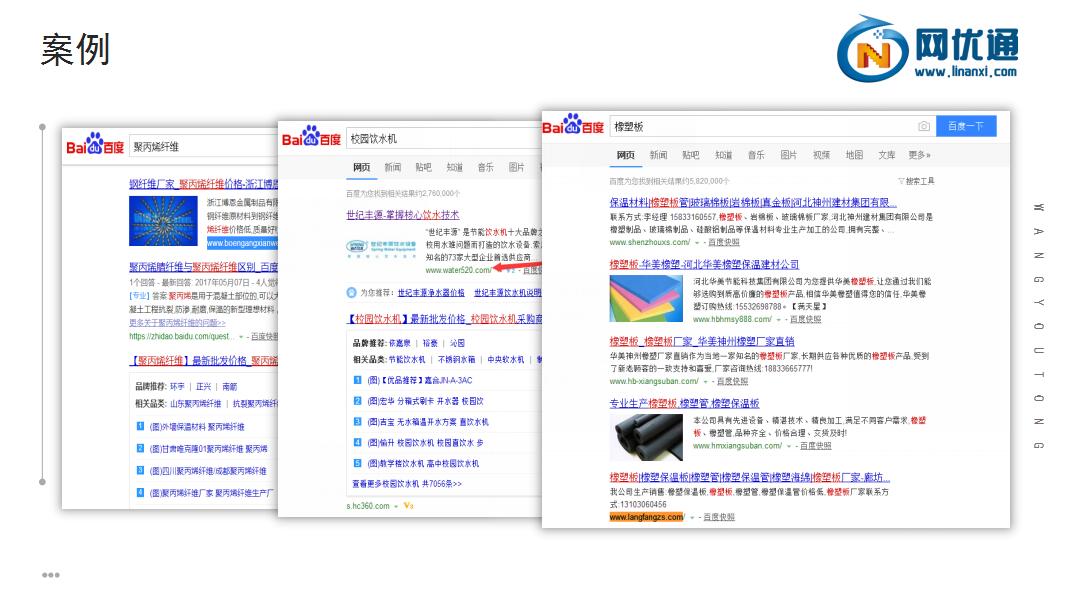
Task: Click the 聚丙烯纤维 search input field
Action: pyautogui.click(x=203, y=146)
